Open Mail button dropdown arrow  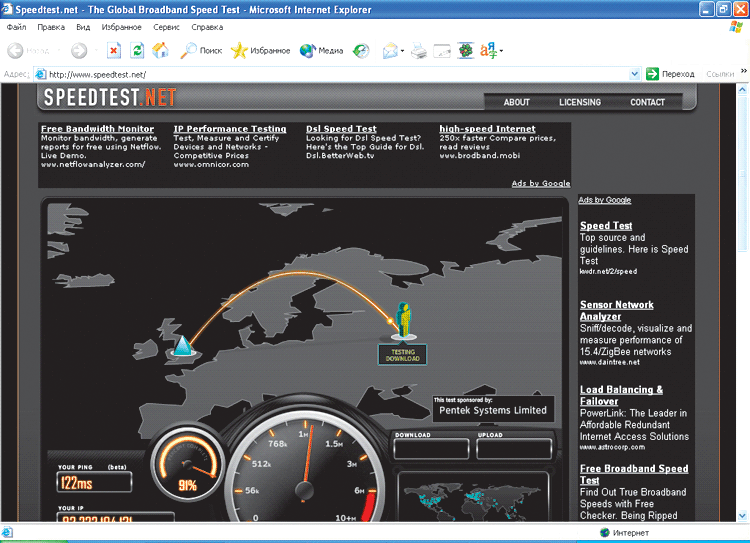402,50
